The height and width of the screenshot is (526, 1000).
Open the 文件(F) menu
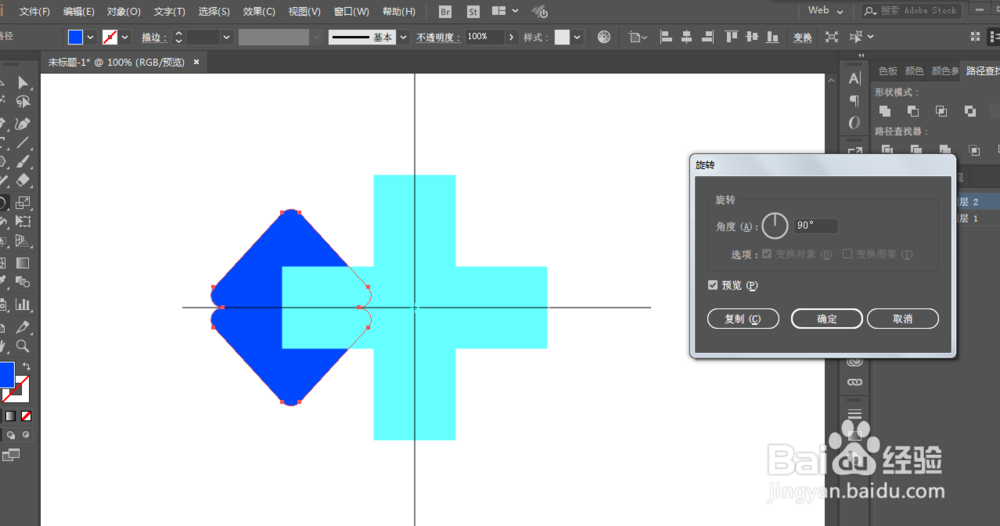tap(34, 11)
